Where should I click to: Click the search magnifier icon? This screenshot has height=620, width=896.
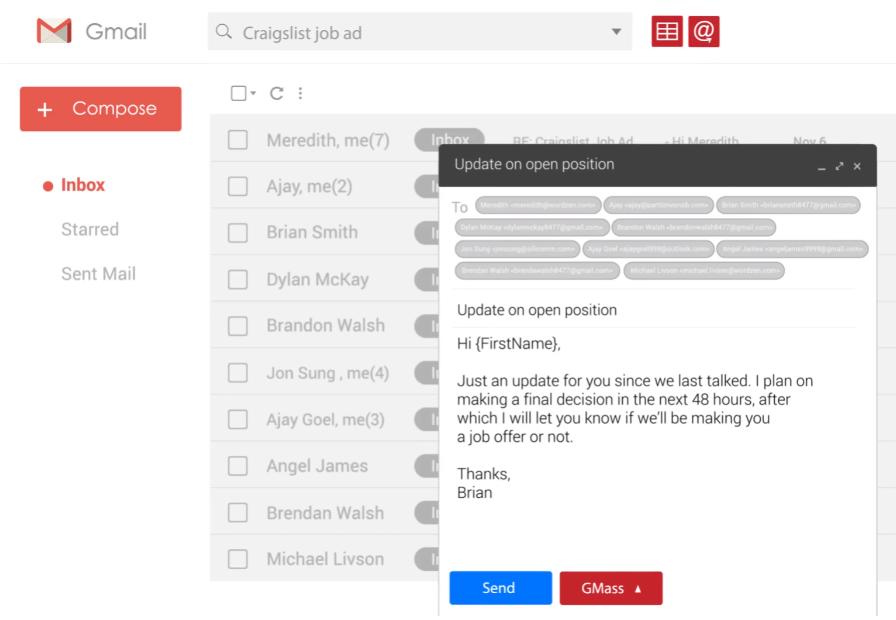(224, 32)
